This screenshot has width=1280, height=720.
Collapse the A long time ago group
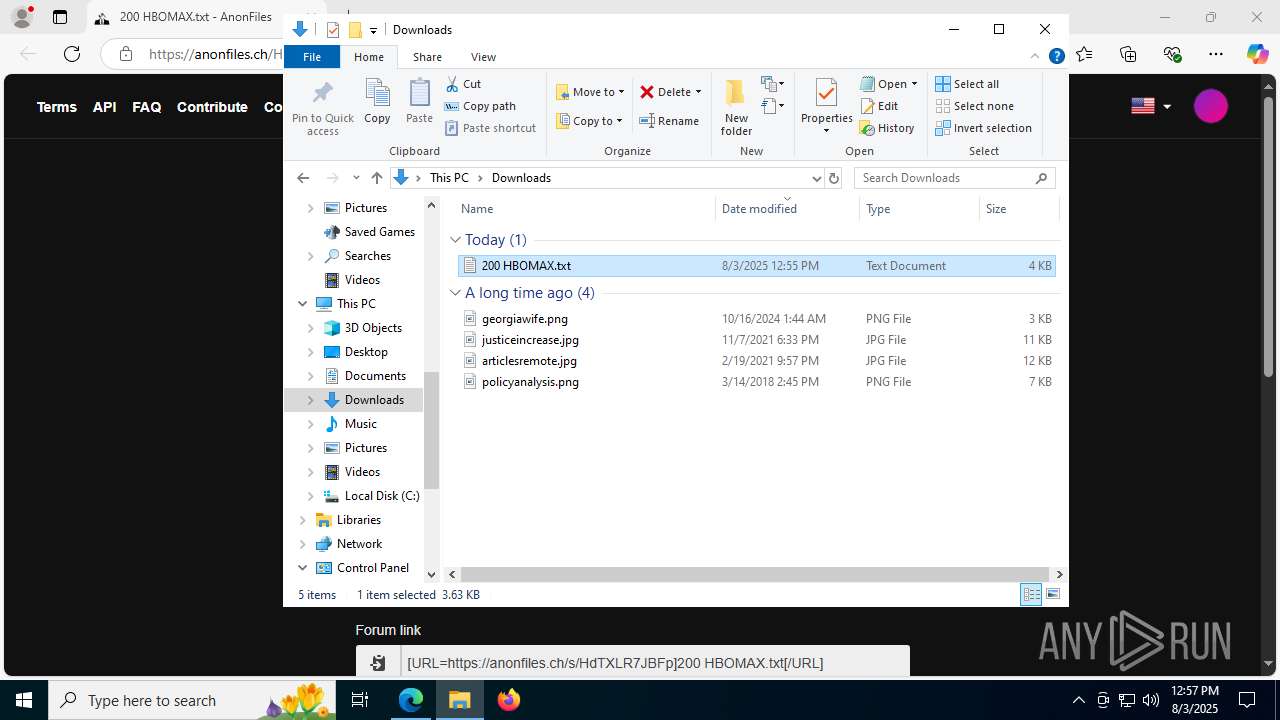tap(455, 293)
